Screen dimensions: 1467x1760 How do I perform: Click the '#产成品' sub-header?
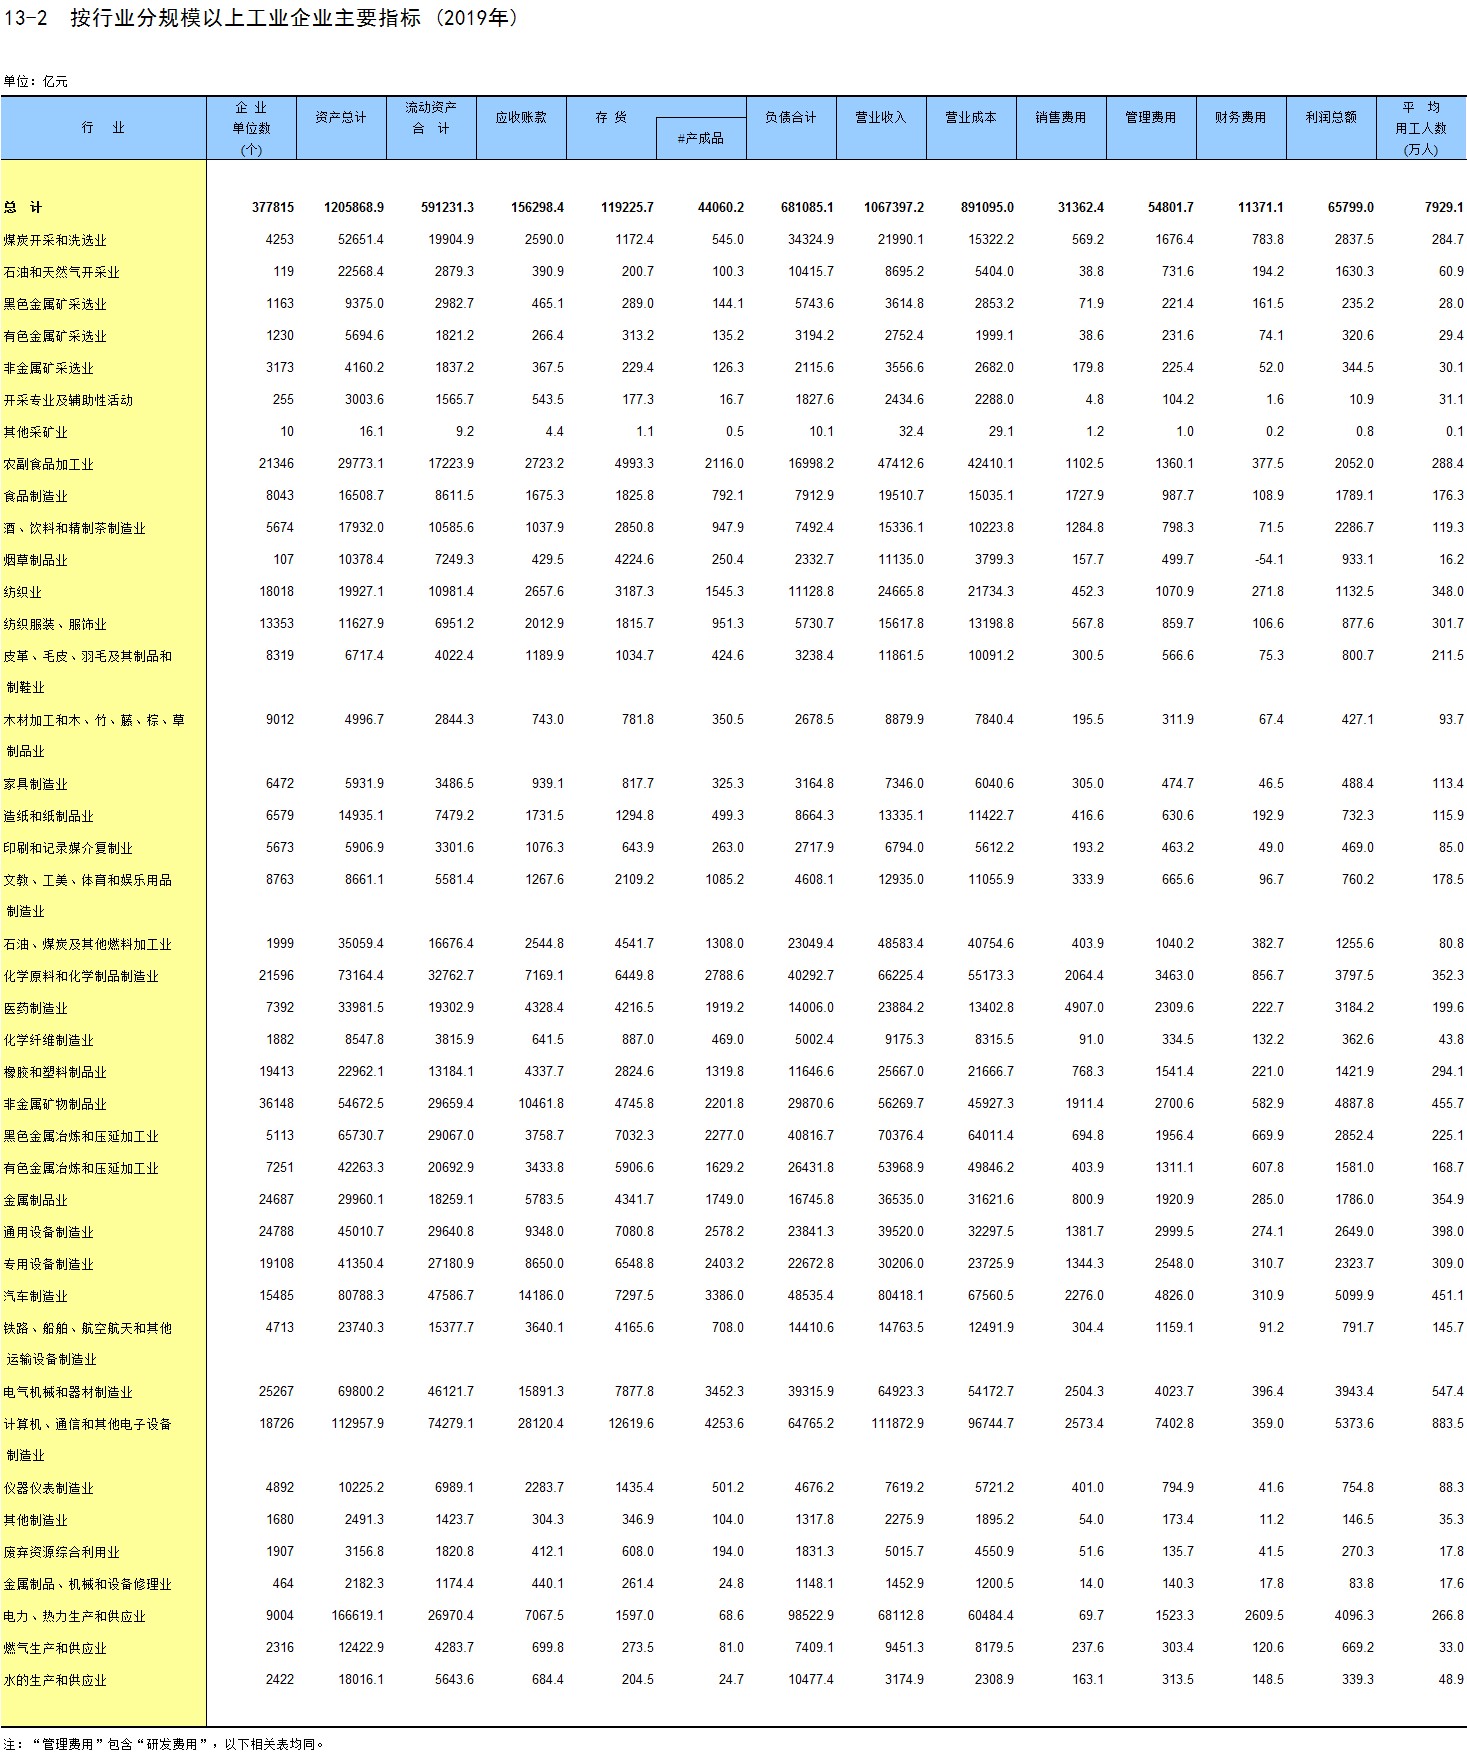click(700, 138)
